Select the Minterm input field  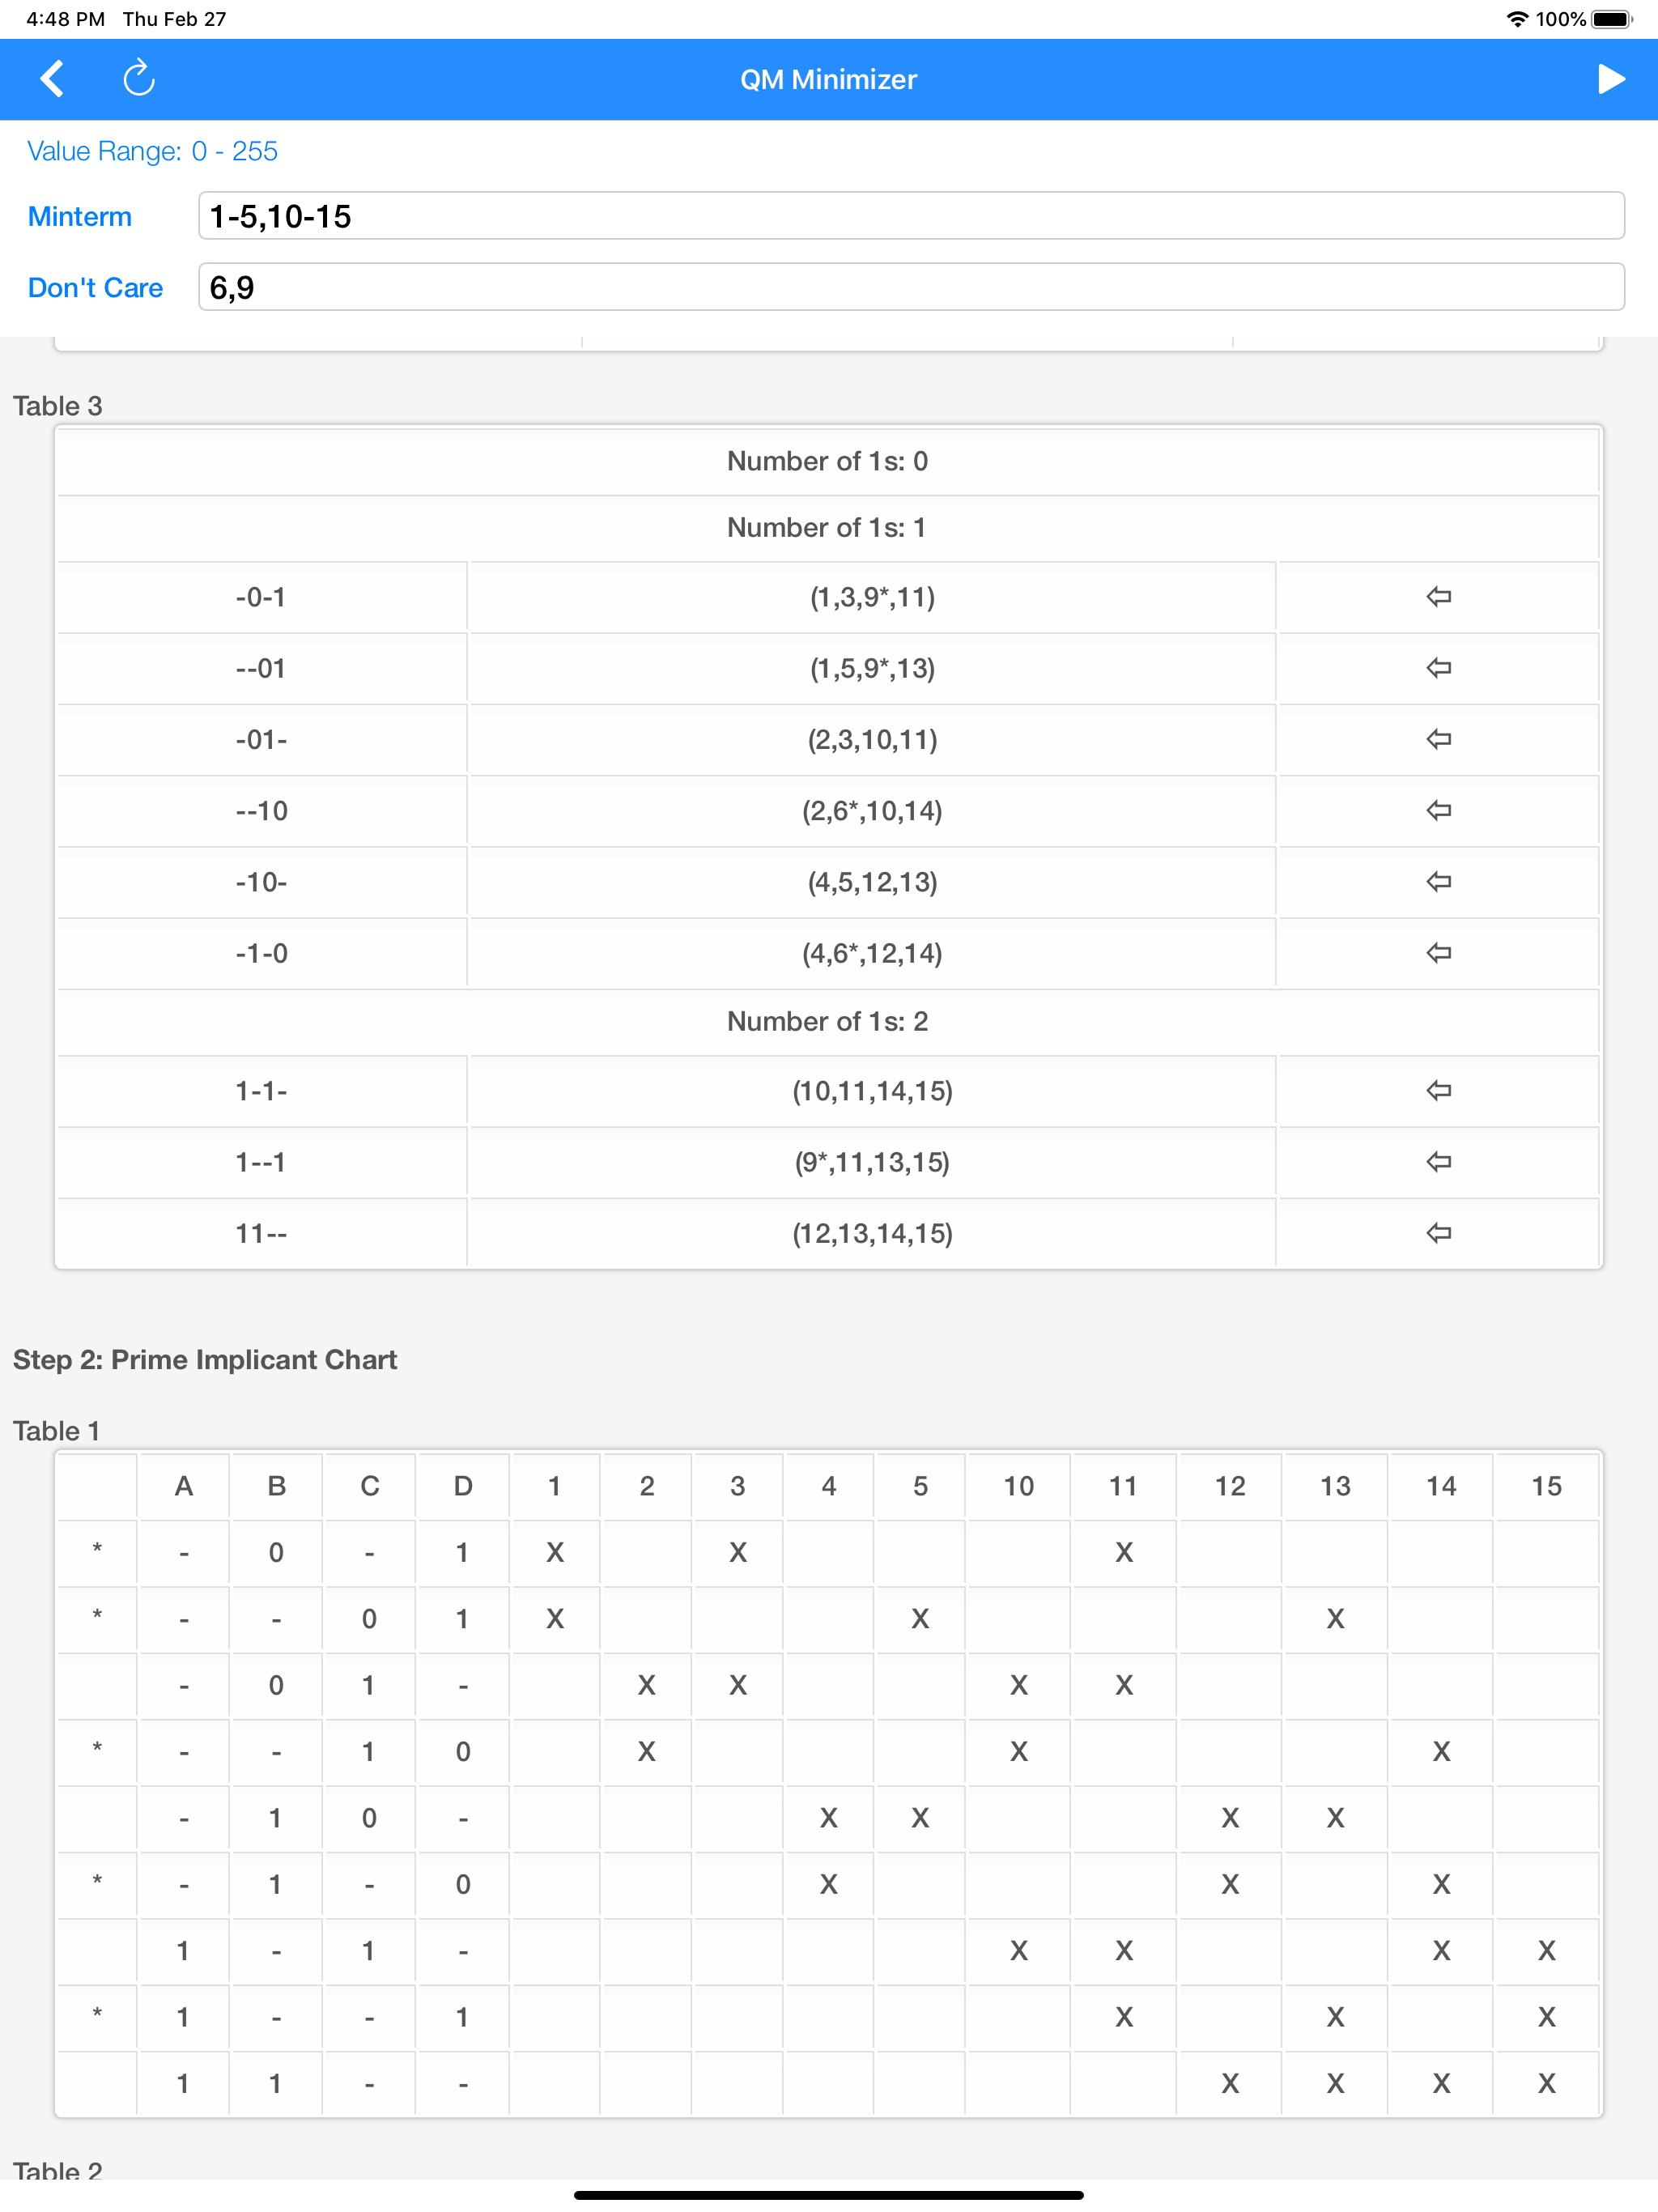point(911,216)
